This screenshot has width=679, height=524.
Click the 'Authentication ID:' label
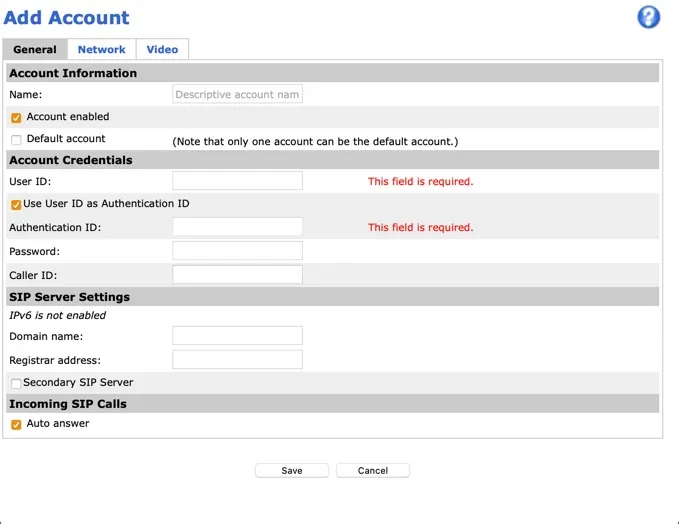click(55, 227)
